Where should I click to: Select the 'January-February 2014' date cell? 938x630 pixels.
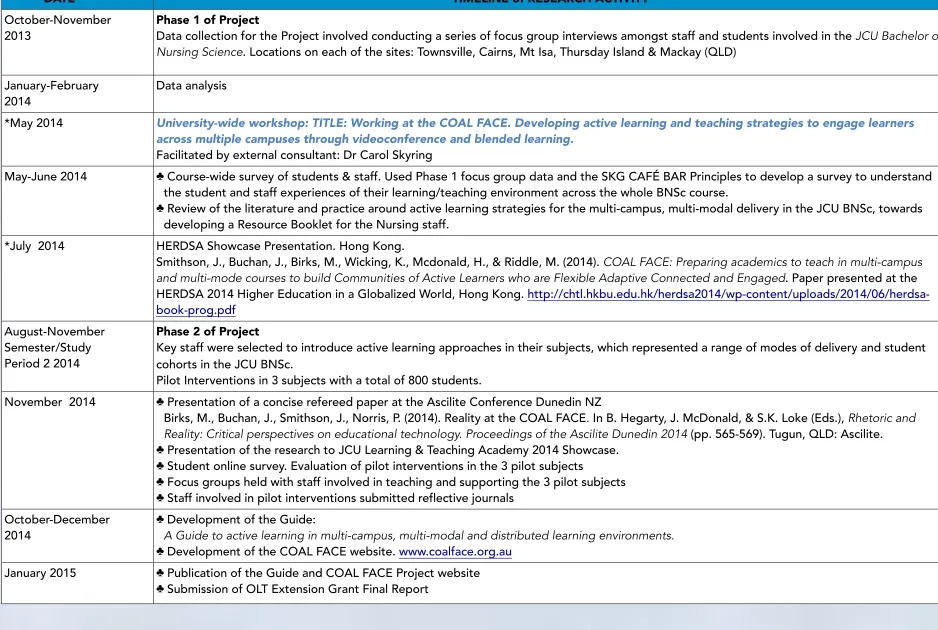(77, 93)
